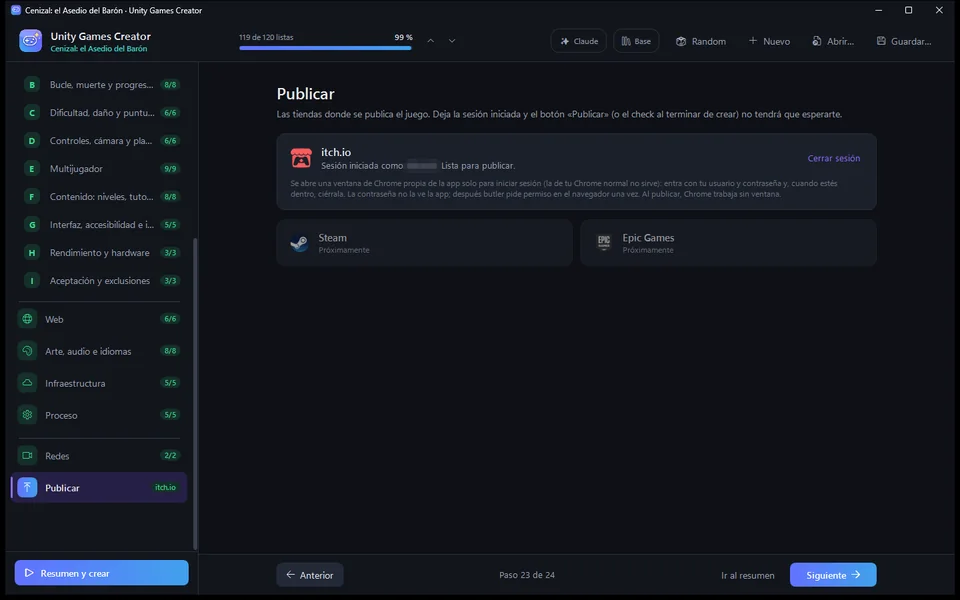Click the letter G Interfaz badge icon

32,225
